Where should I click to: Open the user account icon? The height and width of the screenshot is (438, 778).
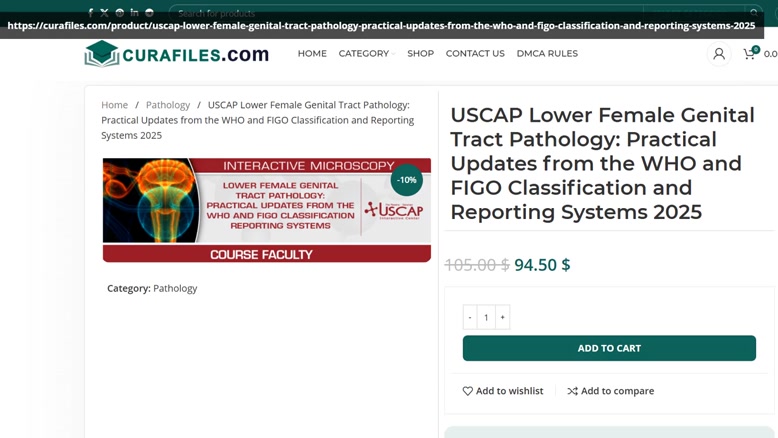click(718, 54)
